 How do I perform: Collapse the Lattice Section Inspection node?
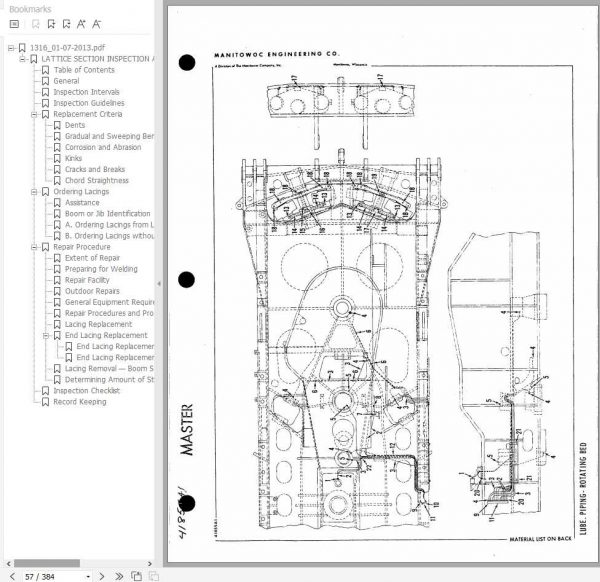click(23, 59)
